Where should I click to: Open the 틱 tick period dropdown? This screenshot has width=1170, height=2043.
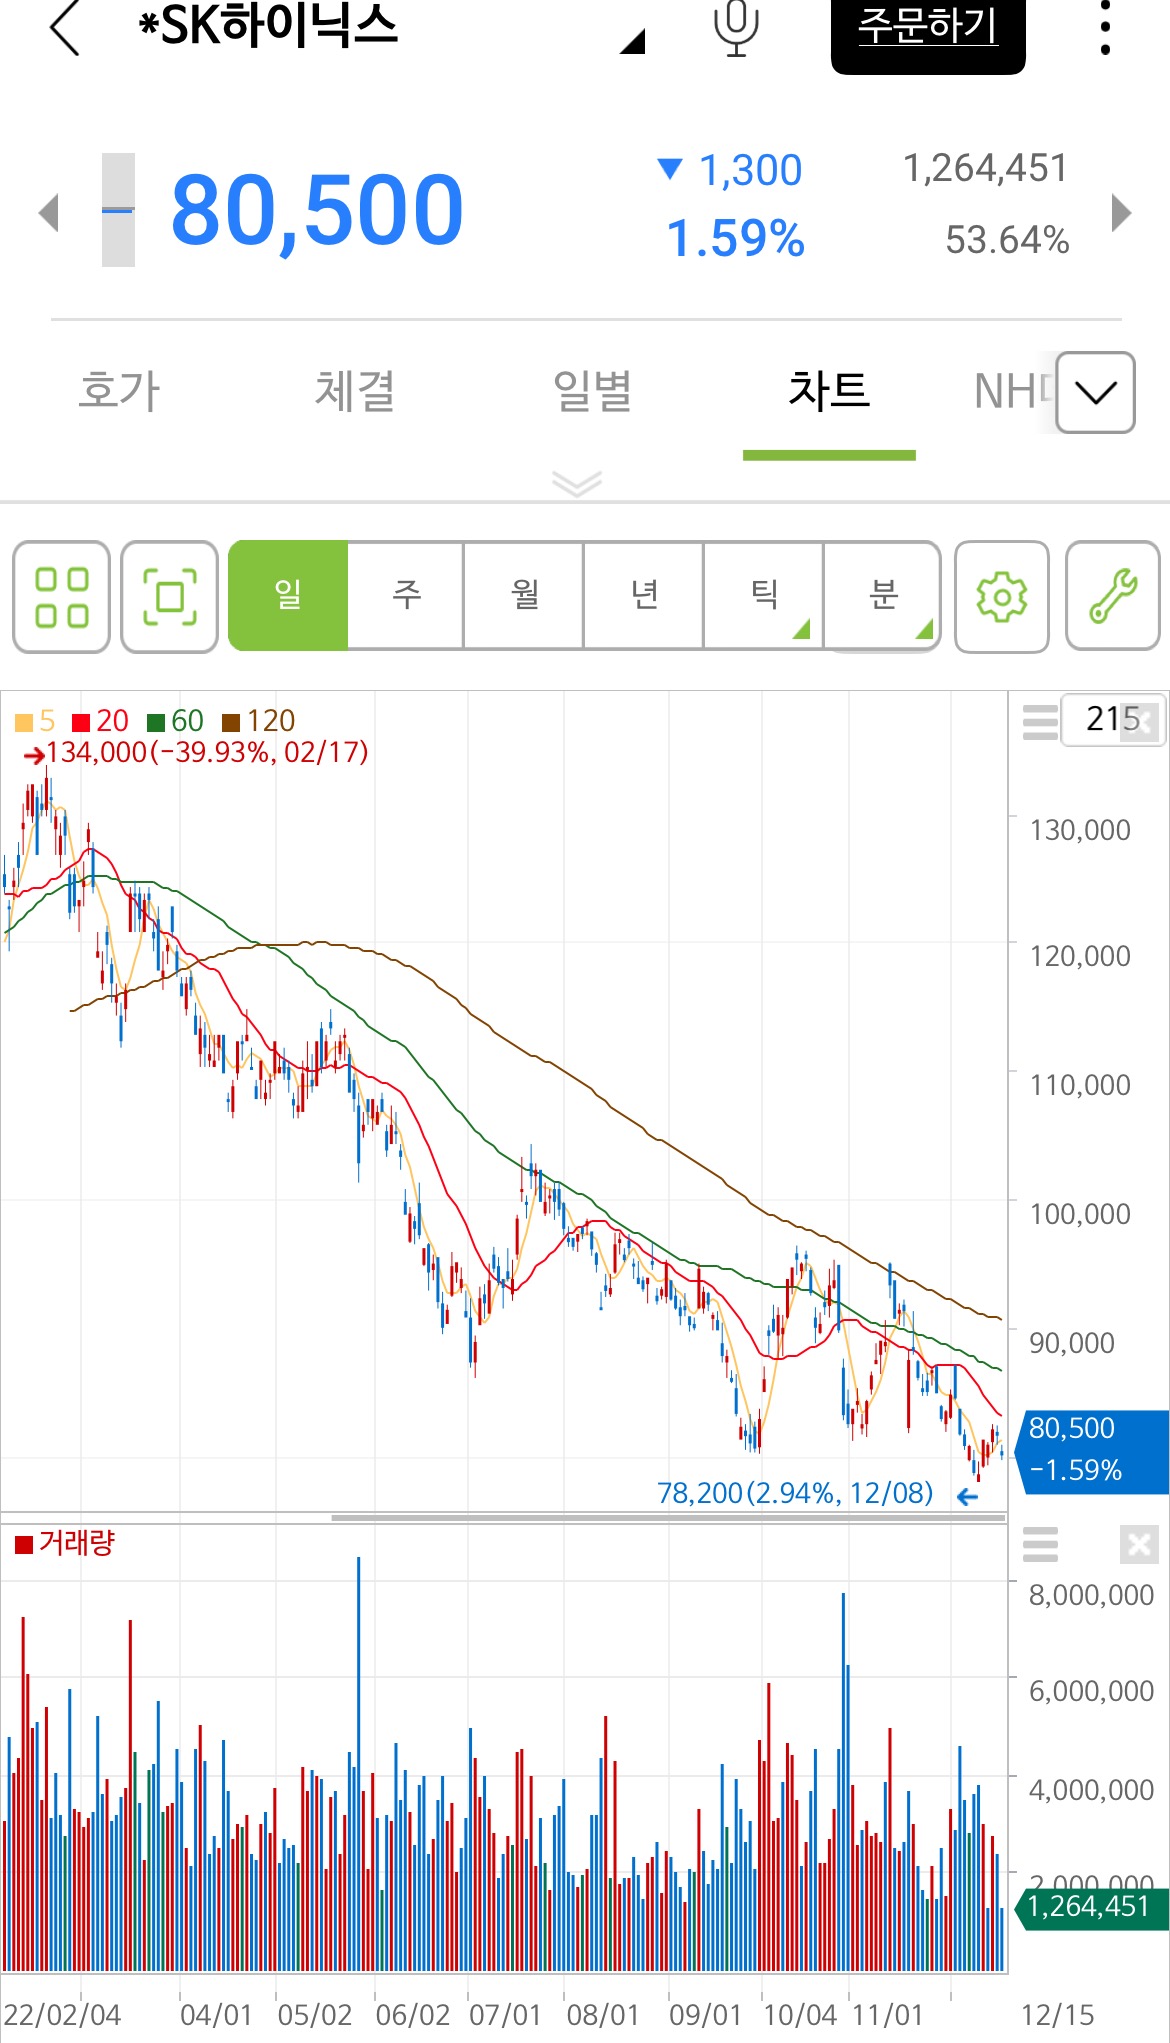click(763, 596)
